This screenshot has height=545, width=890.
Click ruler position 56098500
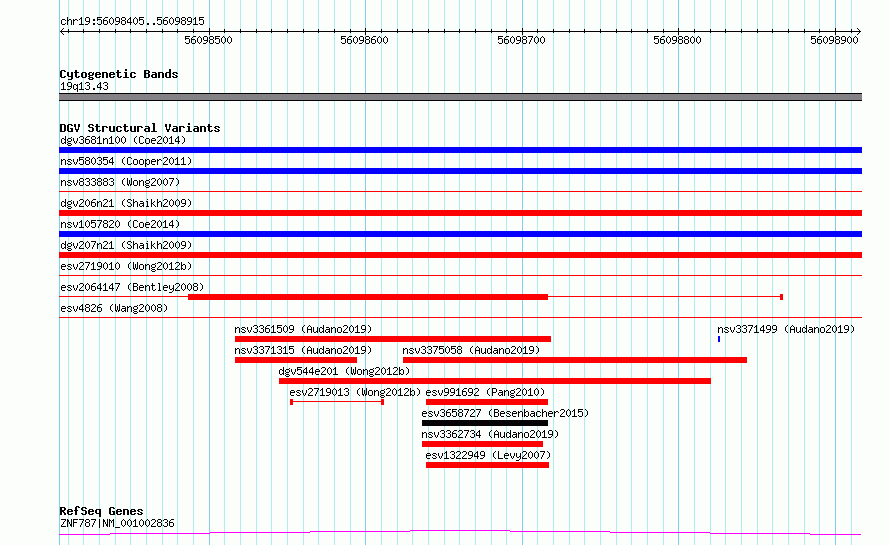tap(208, 40)
